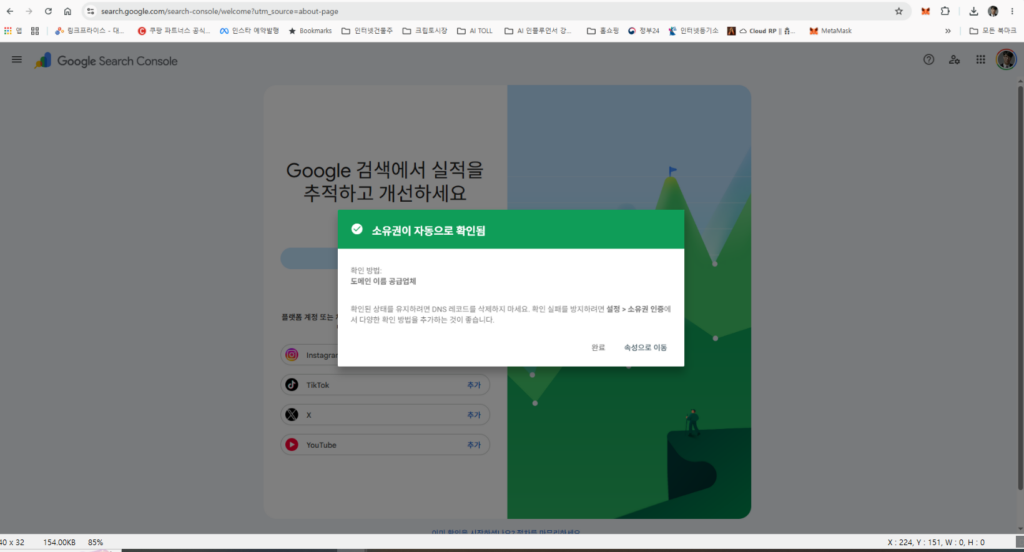The width and height of the screenshot is (1024, 552).
Task: Open the browser extensions puzzle menu
Action: pos(945,11)
